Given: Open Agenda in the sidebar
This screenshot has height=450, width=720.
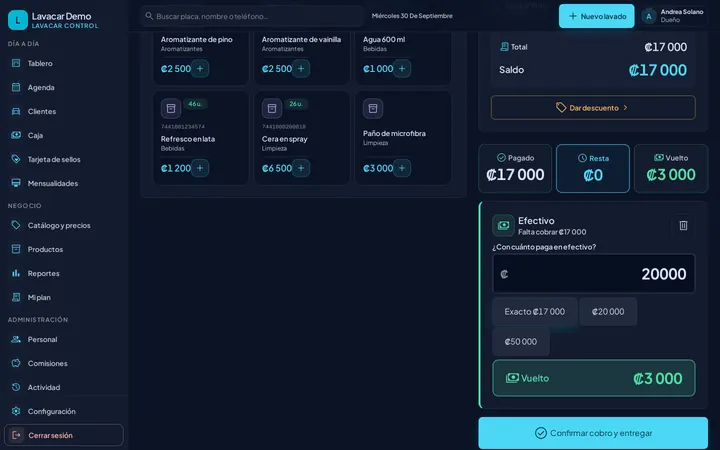Looking at the screenshot, I should [x=64, y=87].
